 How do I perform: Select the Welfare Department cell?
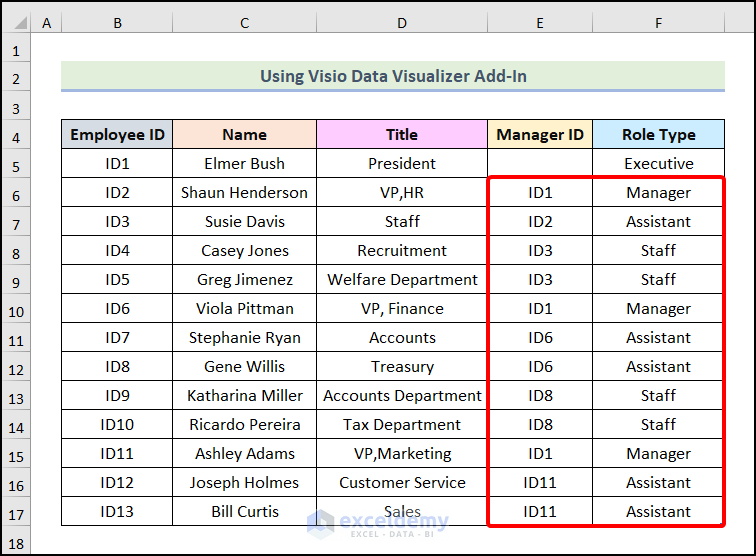[402, 279]
